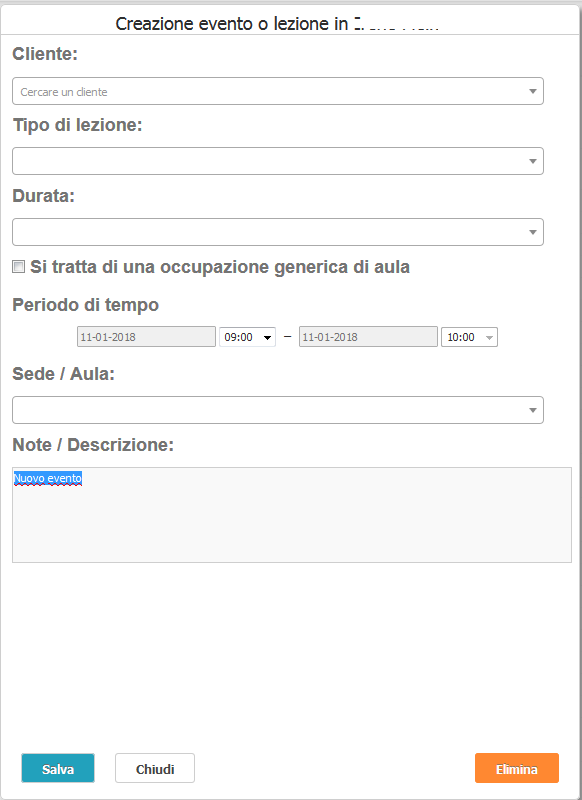Viewport: 582px width, 800px height.
Task: Click the end date field
Action: tap(368, 337)
